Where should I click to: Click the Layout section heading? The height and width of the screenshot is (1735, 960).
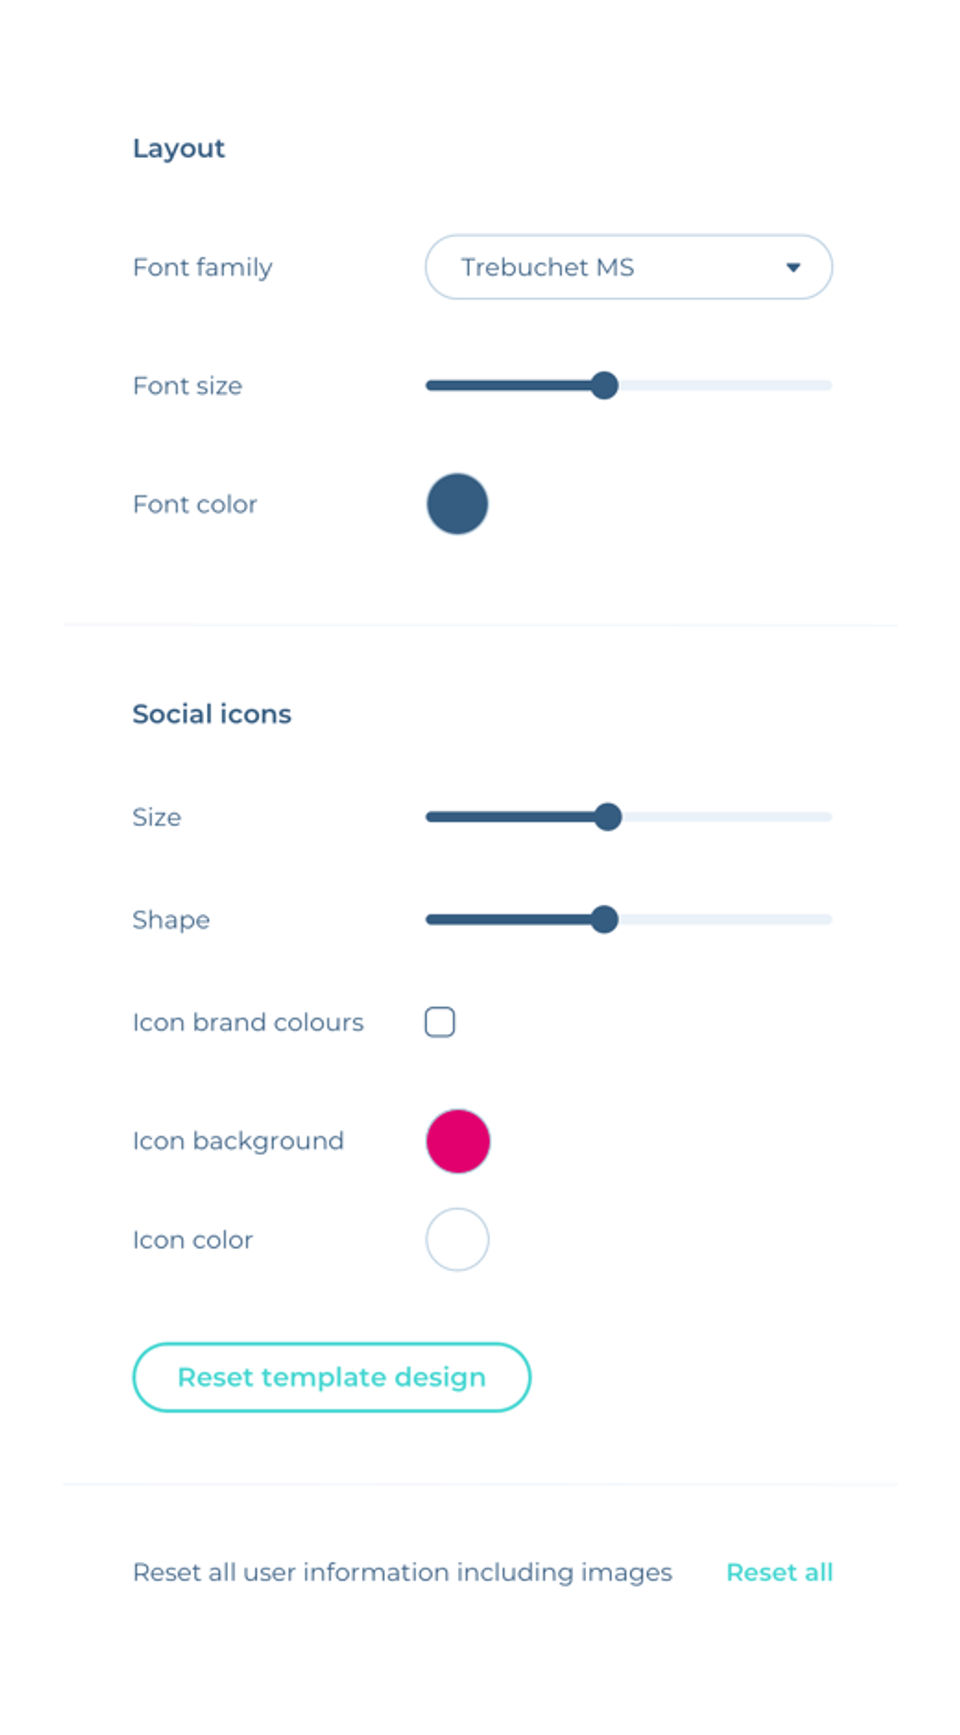point(179,148)
